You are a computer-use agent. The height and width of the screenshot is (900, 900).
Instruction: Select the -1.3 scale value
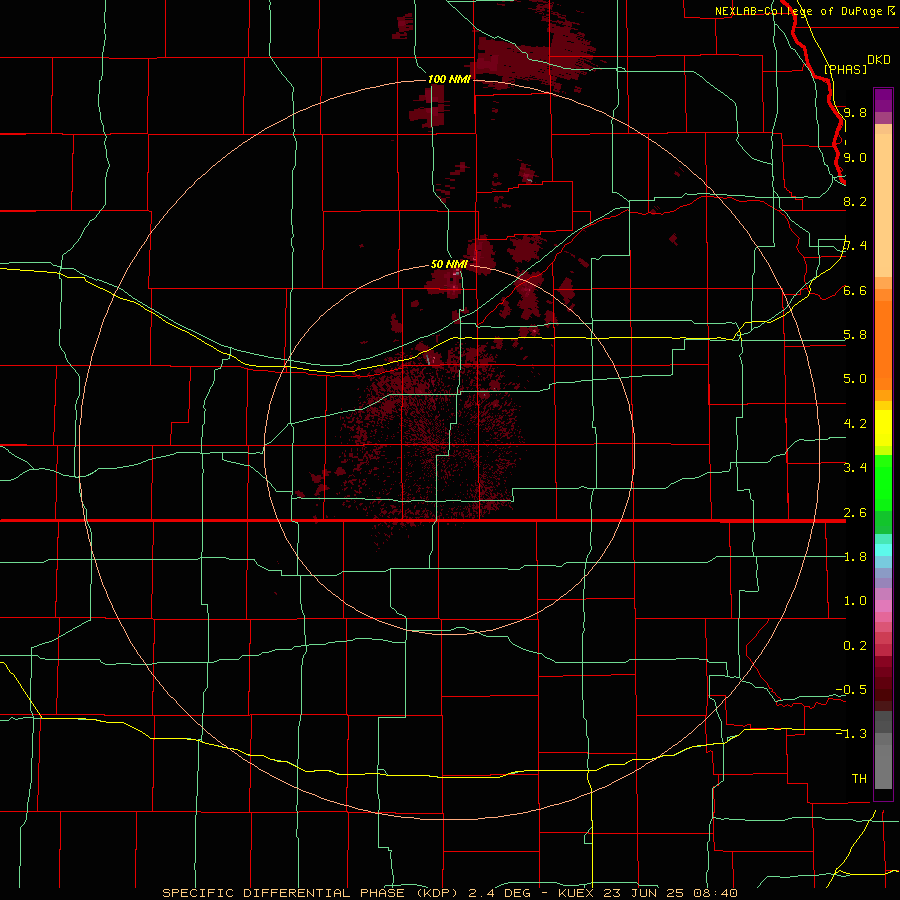point(851,734)
